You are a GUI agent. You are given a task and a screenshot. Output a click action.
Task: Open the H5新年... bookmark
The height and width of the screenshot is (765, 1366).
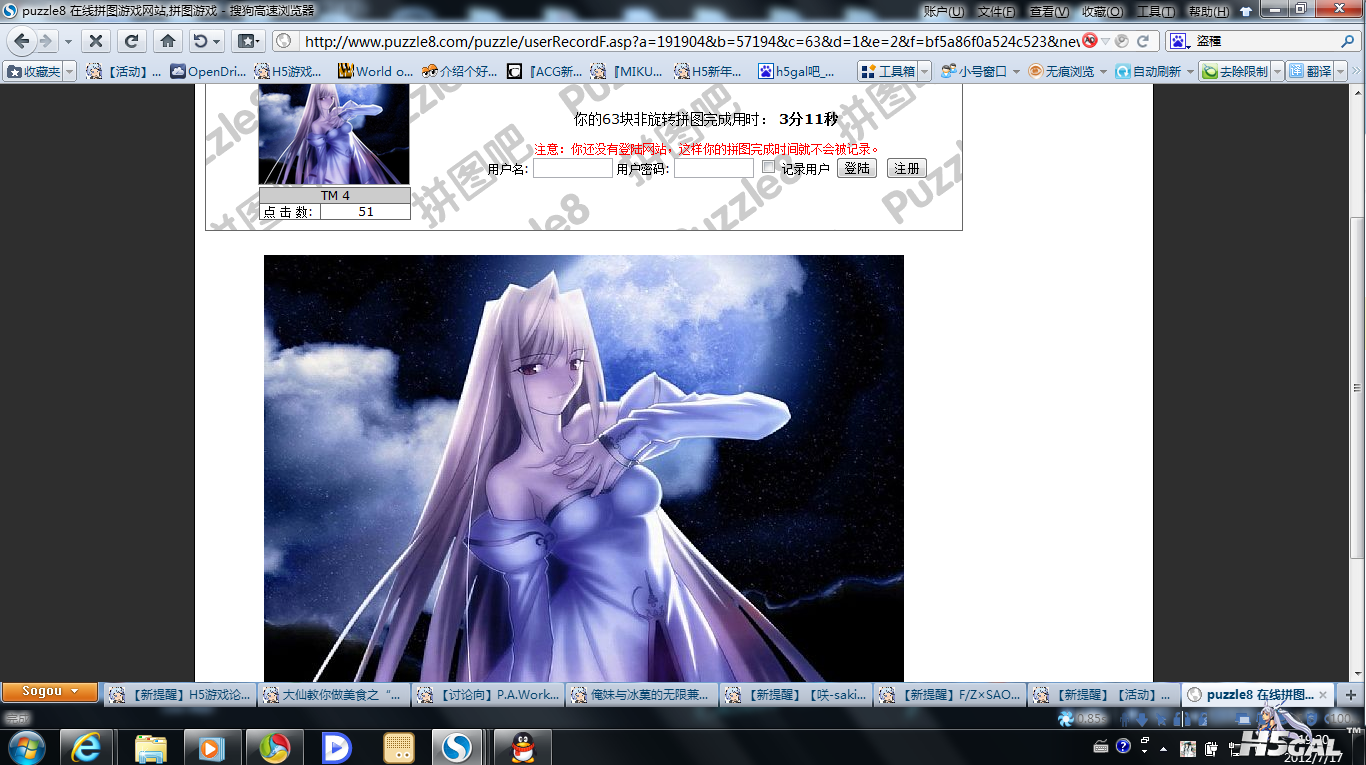pyautogui.click(x=709, y=72)
